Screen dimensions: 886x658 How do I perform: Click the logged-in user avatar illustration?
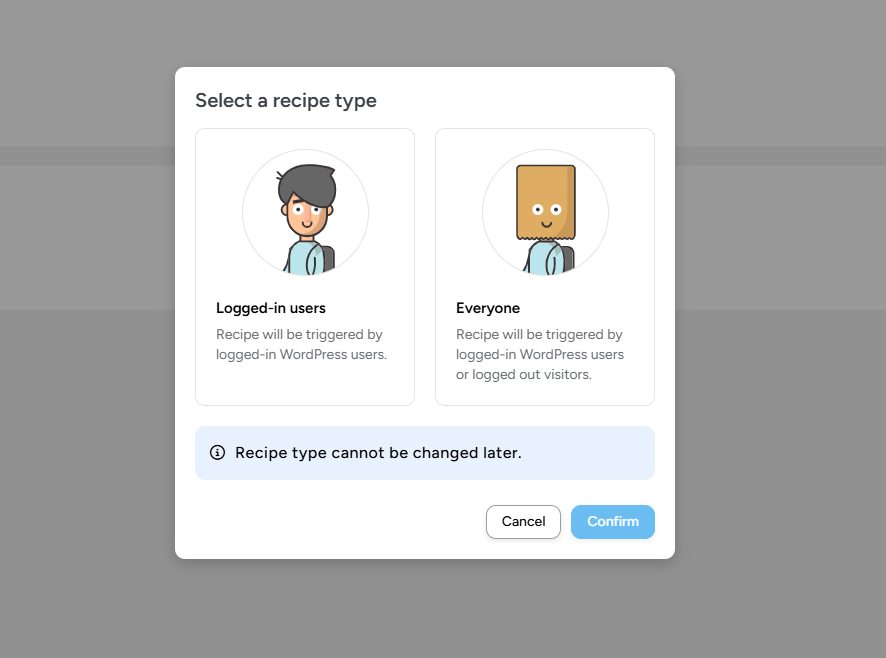click(306, 213)
